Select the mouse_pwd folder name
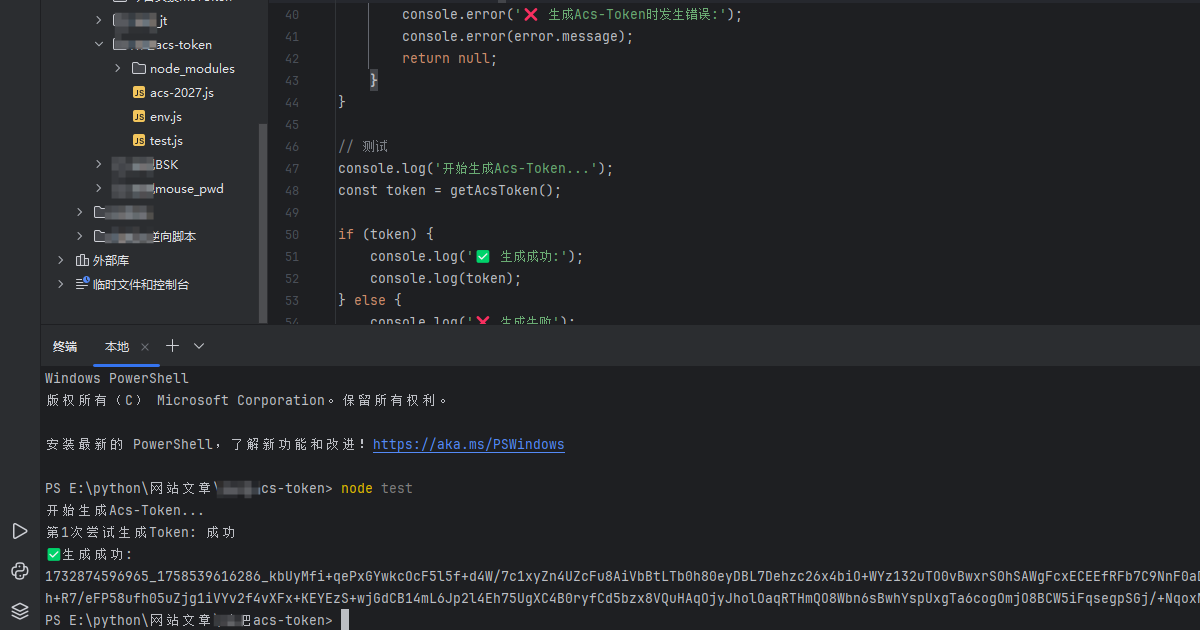This screenshot has height=630, width=1200. (188, 188)
